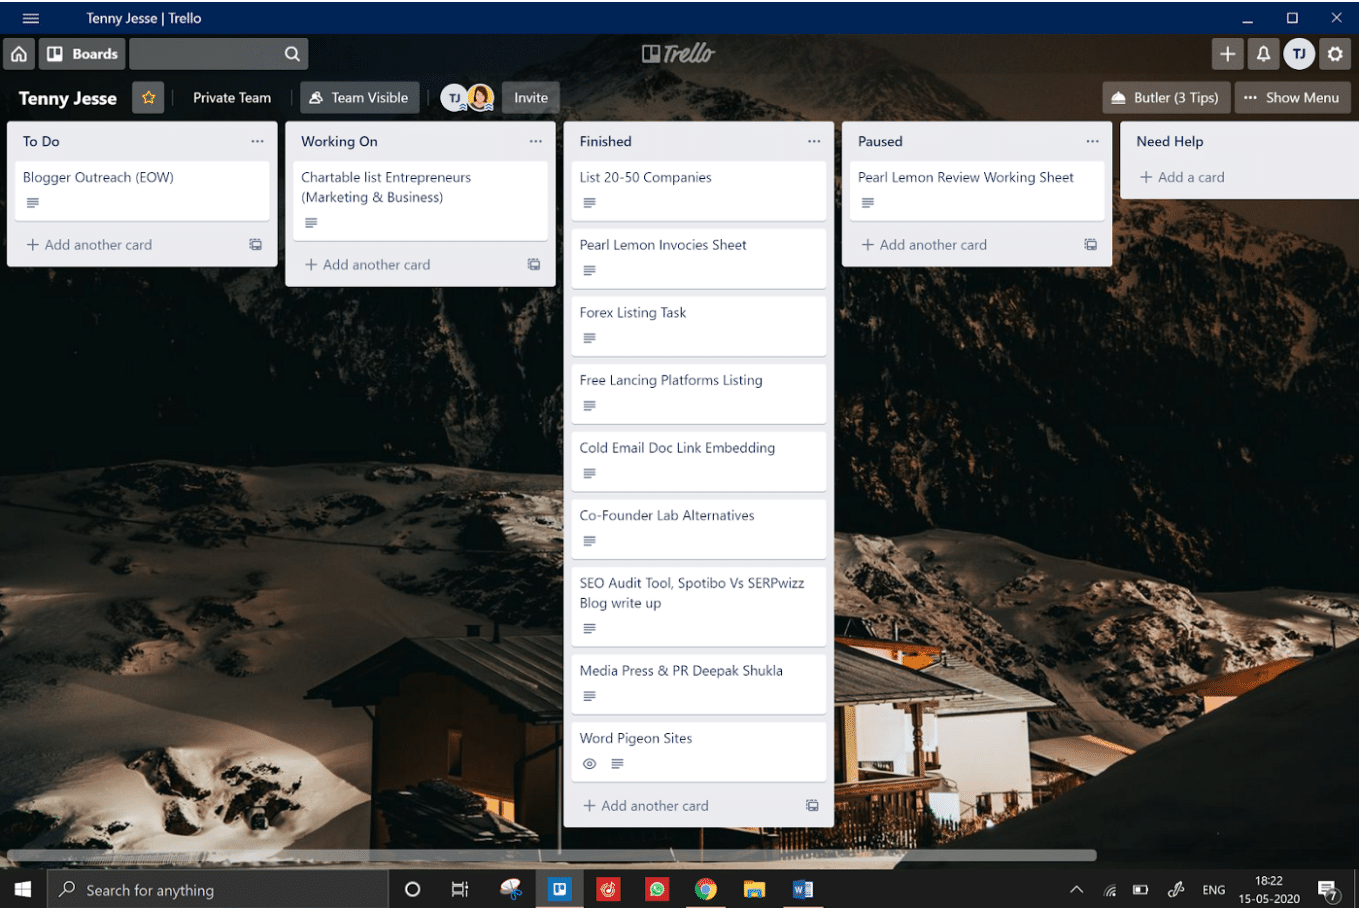Open the Free Lancing Platforms Listing card
Screen dimensions: 1363x908
[x=699, y=393]
